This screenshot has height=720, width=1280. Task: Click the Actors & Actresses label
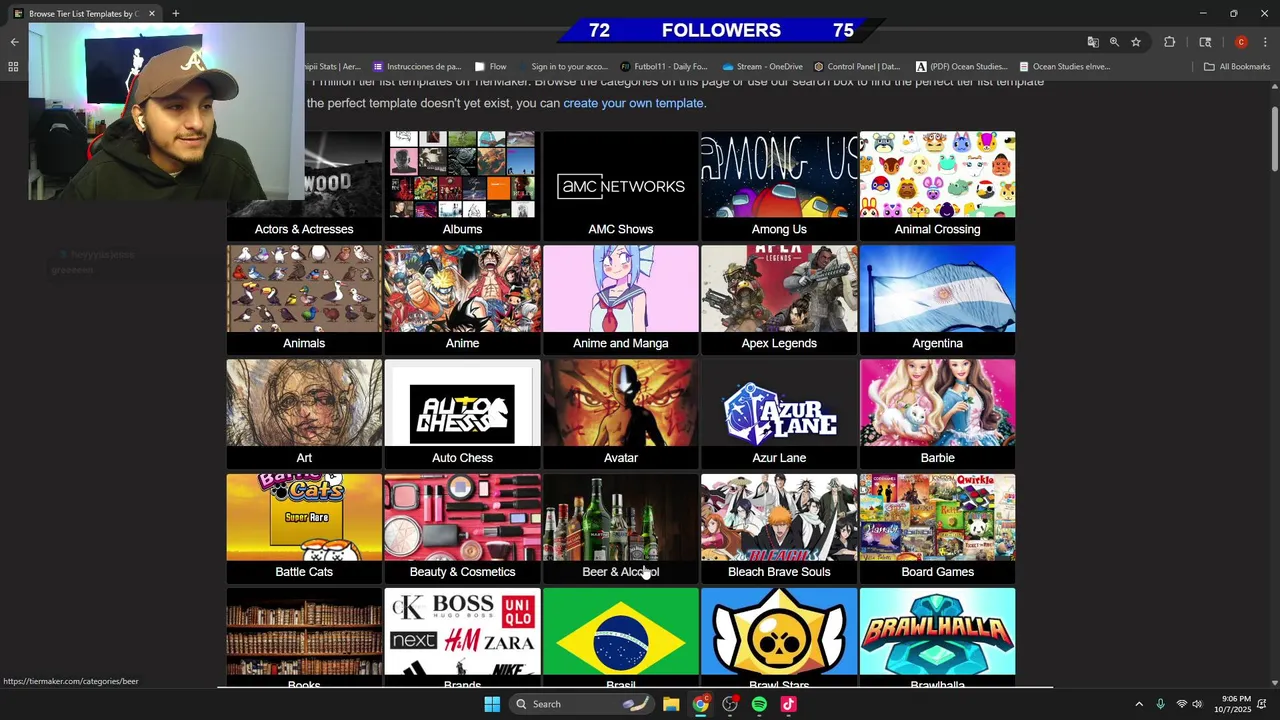click(304, 229)
